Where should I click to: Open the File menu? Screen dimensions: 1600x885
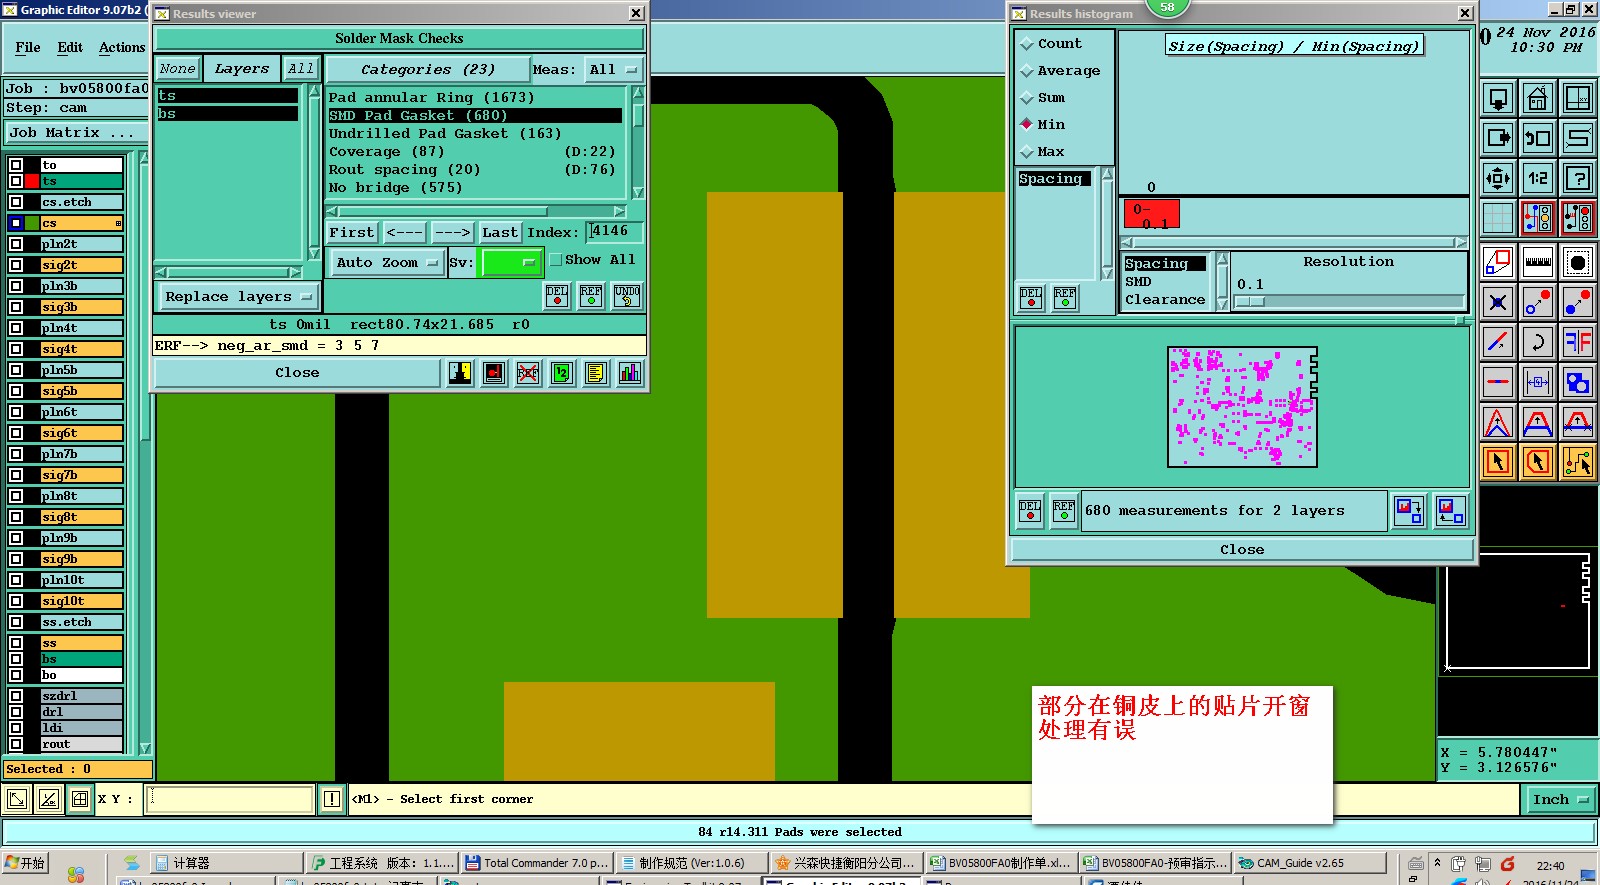point(28,47)
